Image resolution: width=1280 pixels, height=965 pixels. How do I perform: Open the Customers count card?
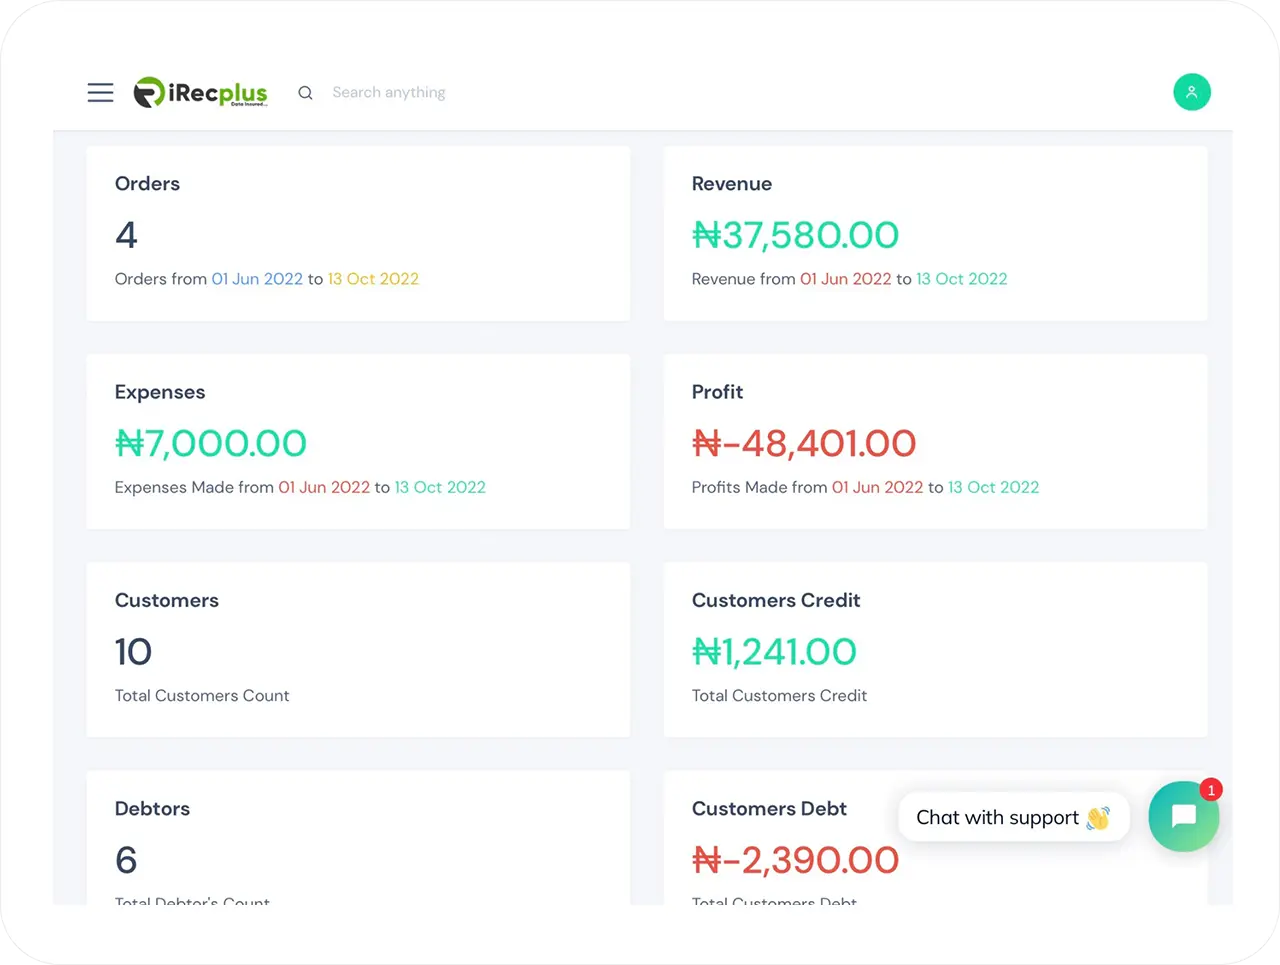point(358,650)
